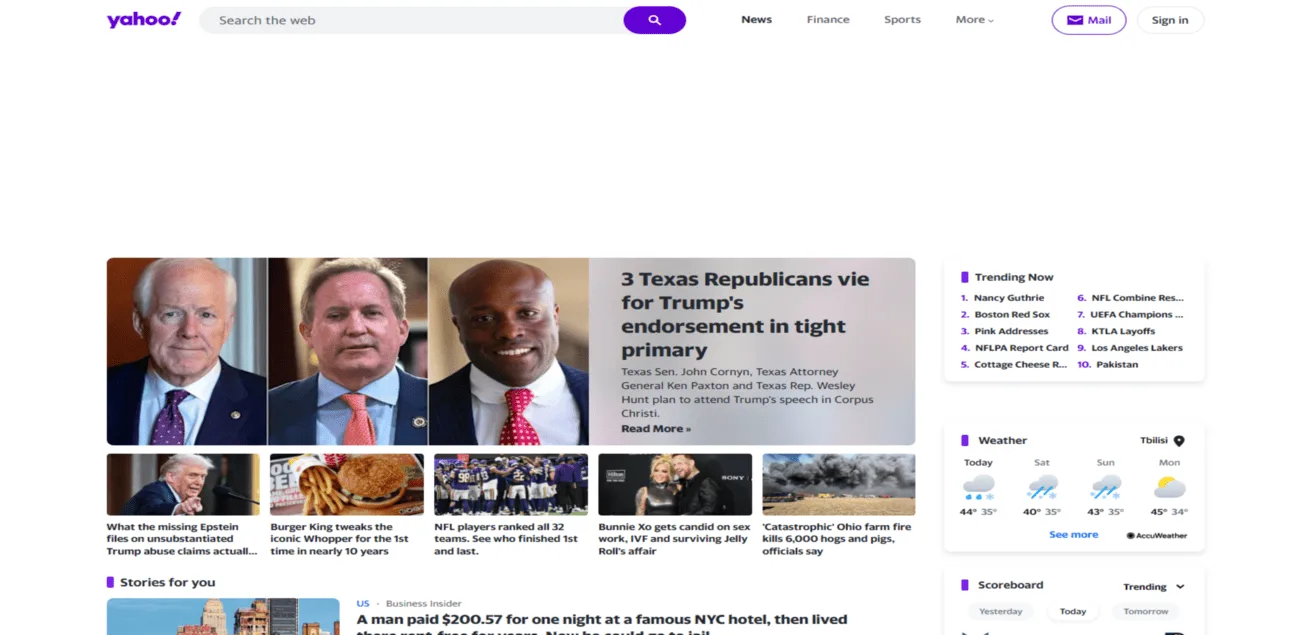1308x635 pixels.
Task: Click the Scoreboard heading
Action: 1010,585
